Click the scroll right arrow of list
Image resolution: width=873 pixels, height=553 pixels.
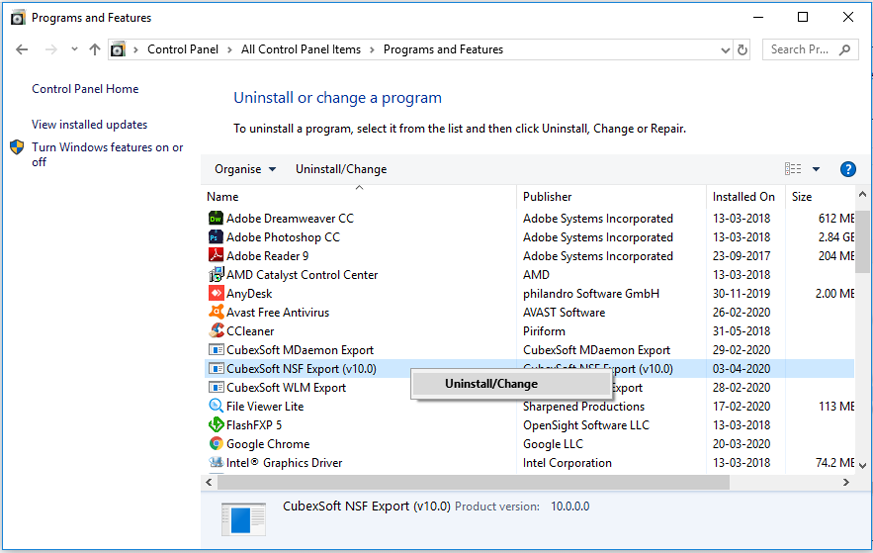tap(846, 482)
